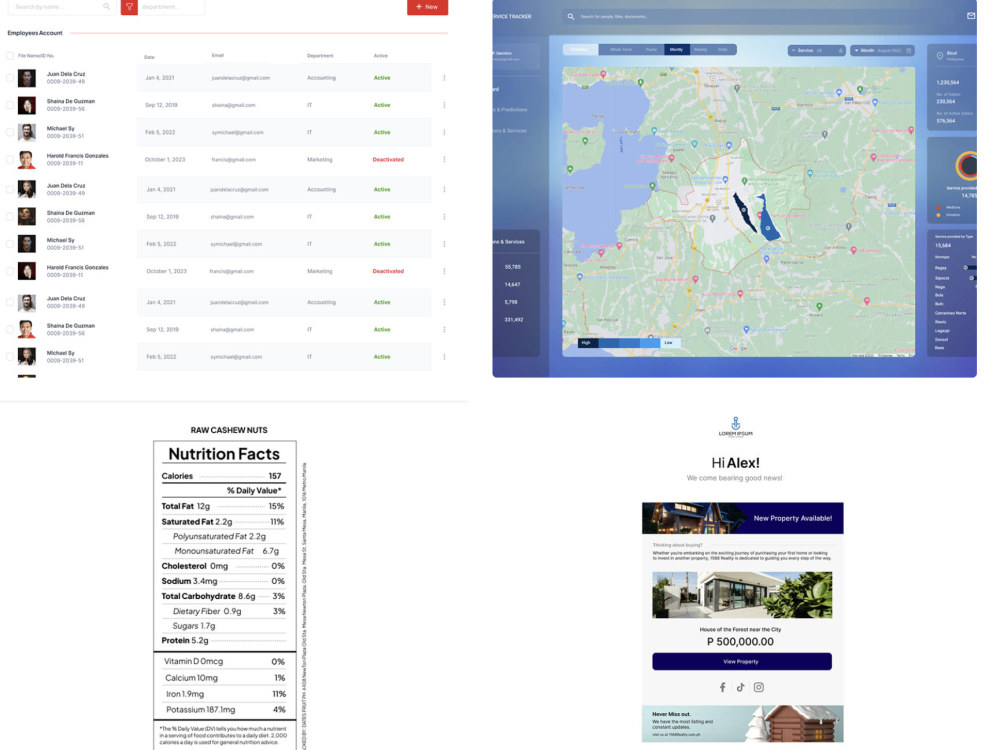The image size is (1000, 750).
Task: Open options menu for bottommost Michael Sy row
Action: (x=444, y=357)
